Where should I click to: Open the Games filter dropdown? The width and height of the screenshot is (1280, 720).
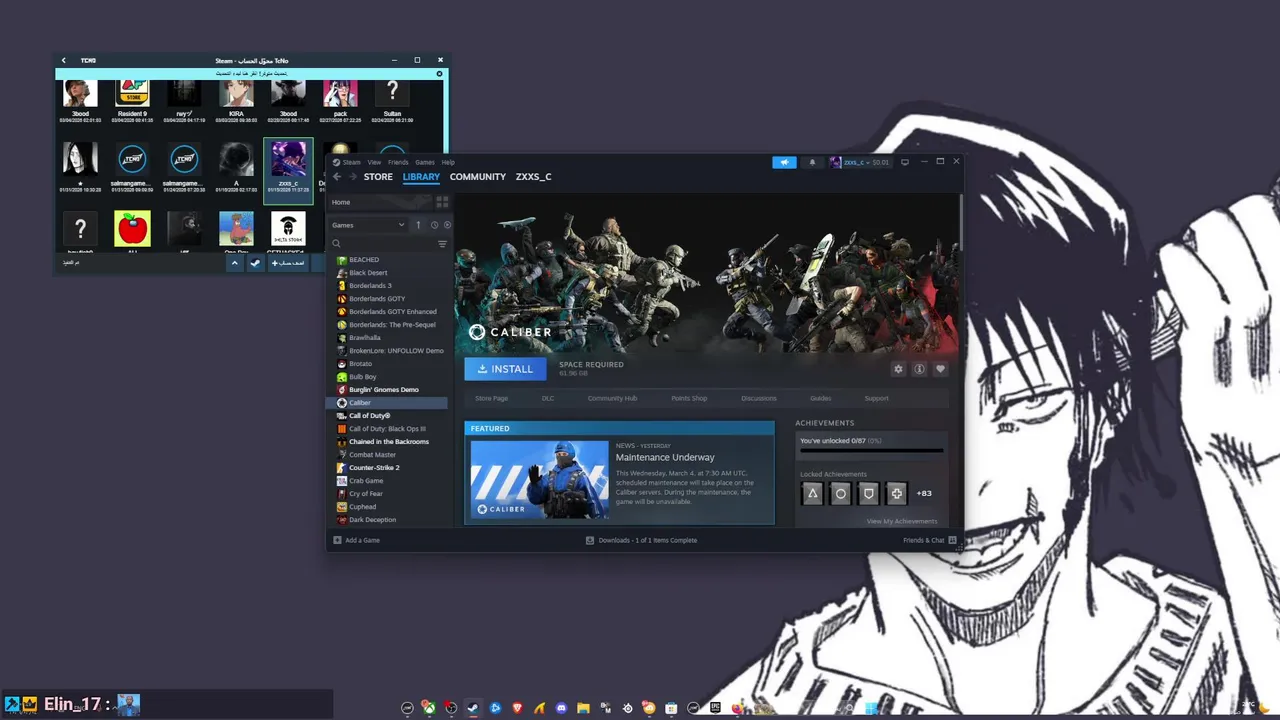(x=368, y=225)
